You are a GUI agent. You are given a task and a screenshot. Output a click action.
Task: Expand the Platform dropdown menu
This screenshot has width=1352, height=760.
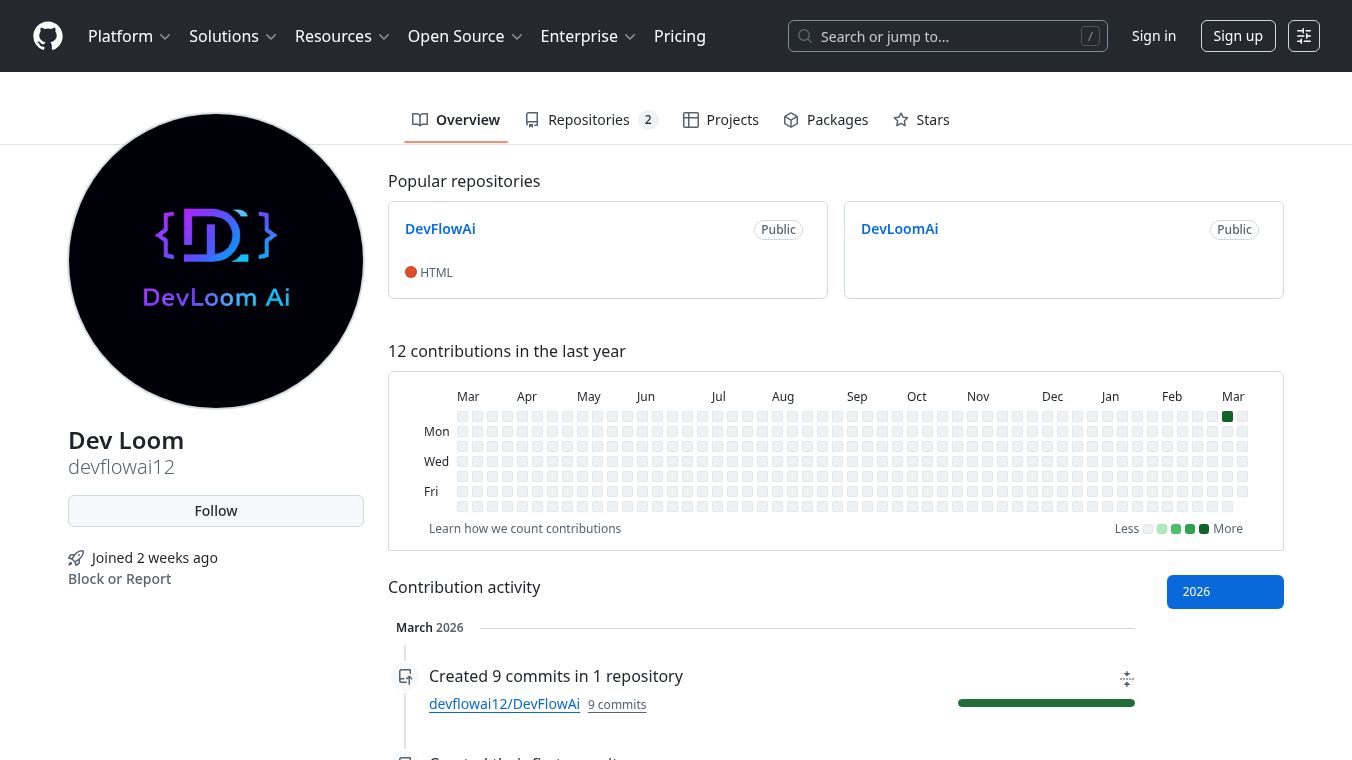tap(129, 36)
